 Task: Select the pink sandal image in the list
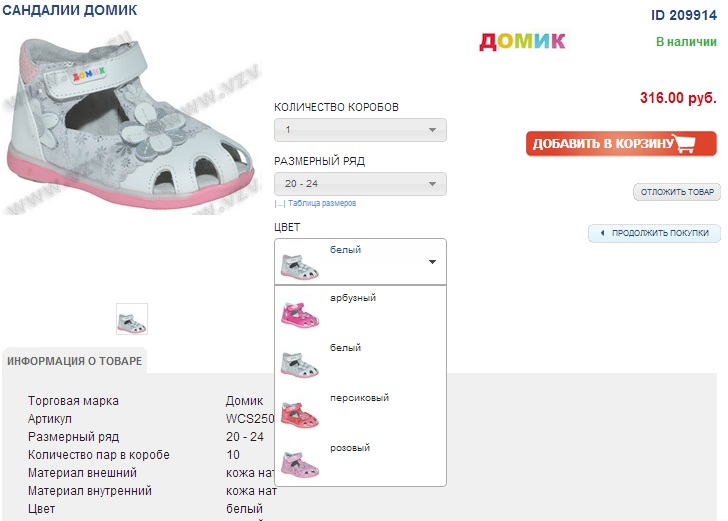[x=300, y=464]
